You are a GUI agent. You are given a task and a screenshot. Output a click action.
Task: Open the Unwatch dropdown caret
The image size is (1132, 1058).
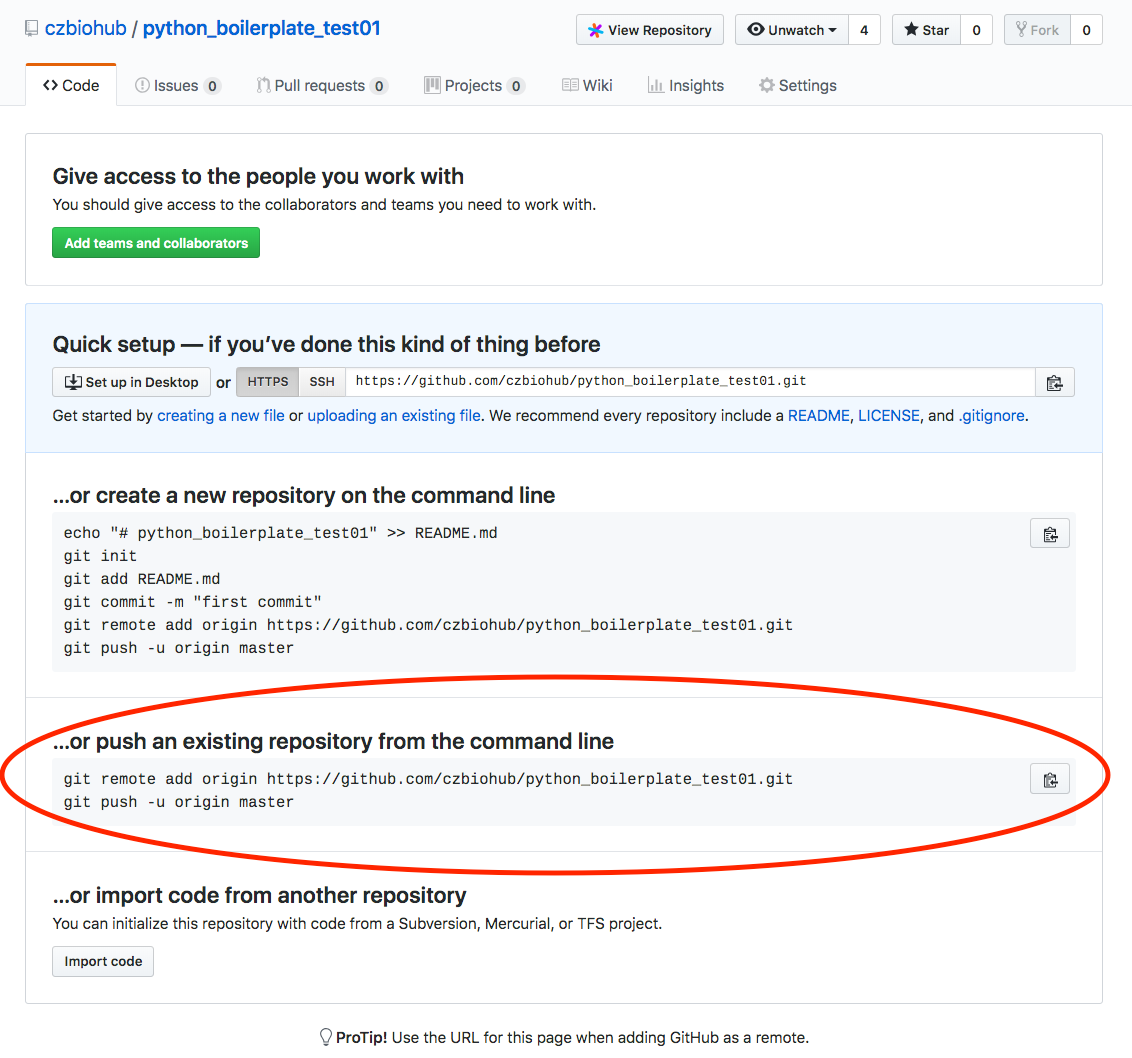[x=832, y=30]
